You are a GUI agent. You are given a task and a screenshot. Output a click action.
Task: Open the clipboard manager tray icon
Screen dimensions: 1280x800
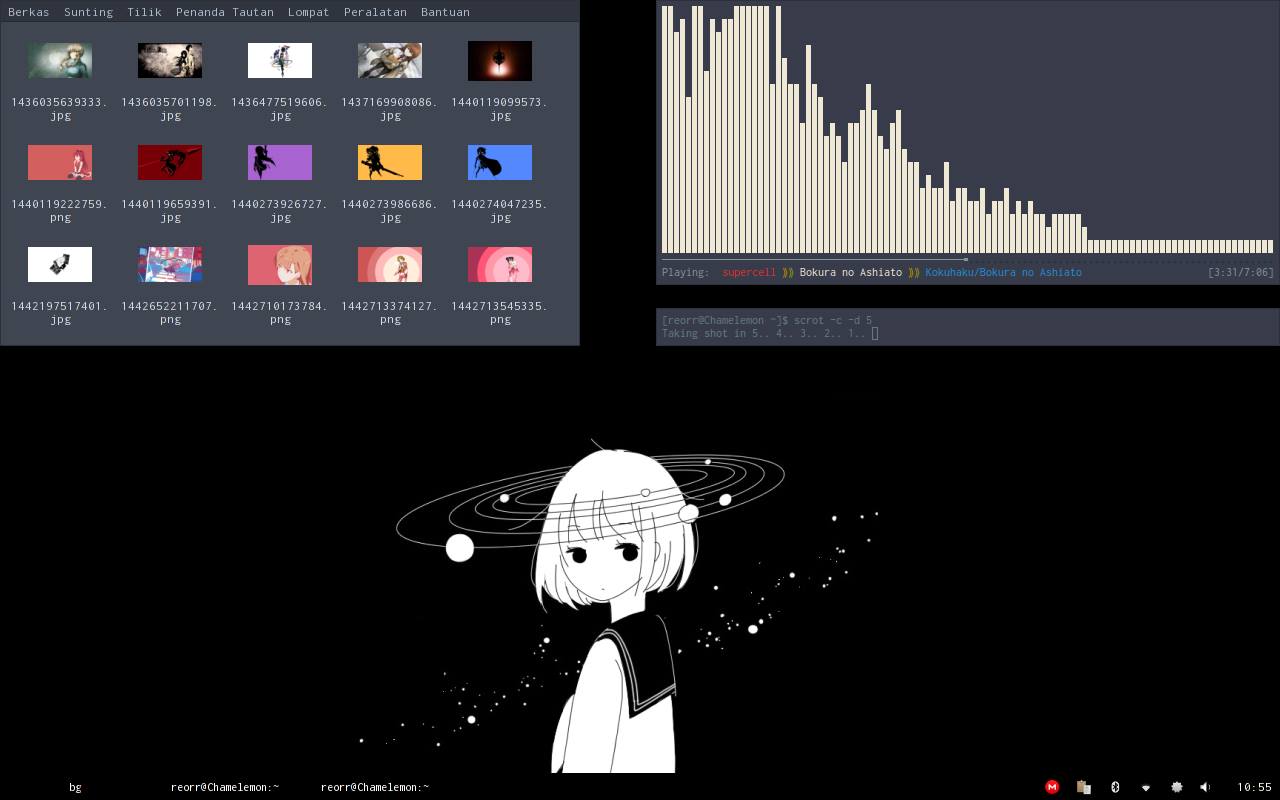(1083, 787)
